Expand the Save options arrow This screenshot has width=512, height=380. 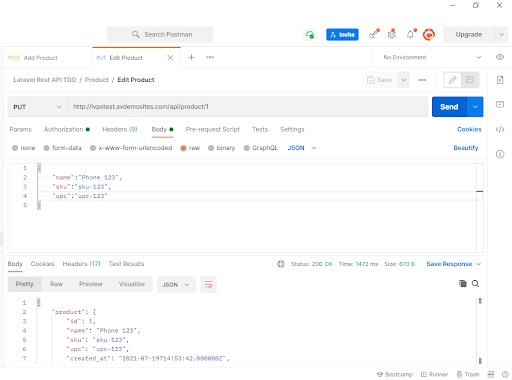coord(403,80)
